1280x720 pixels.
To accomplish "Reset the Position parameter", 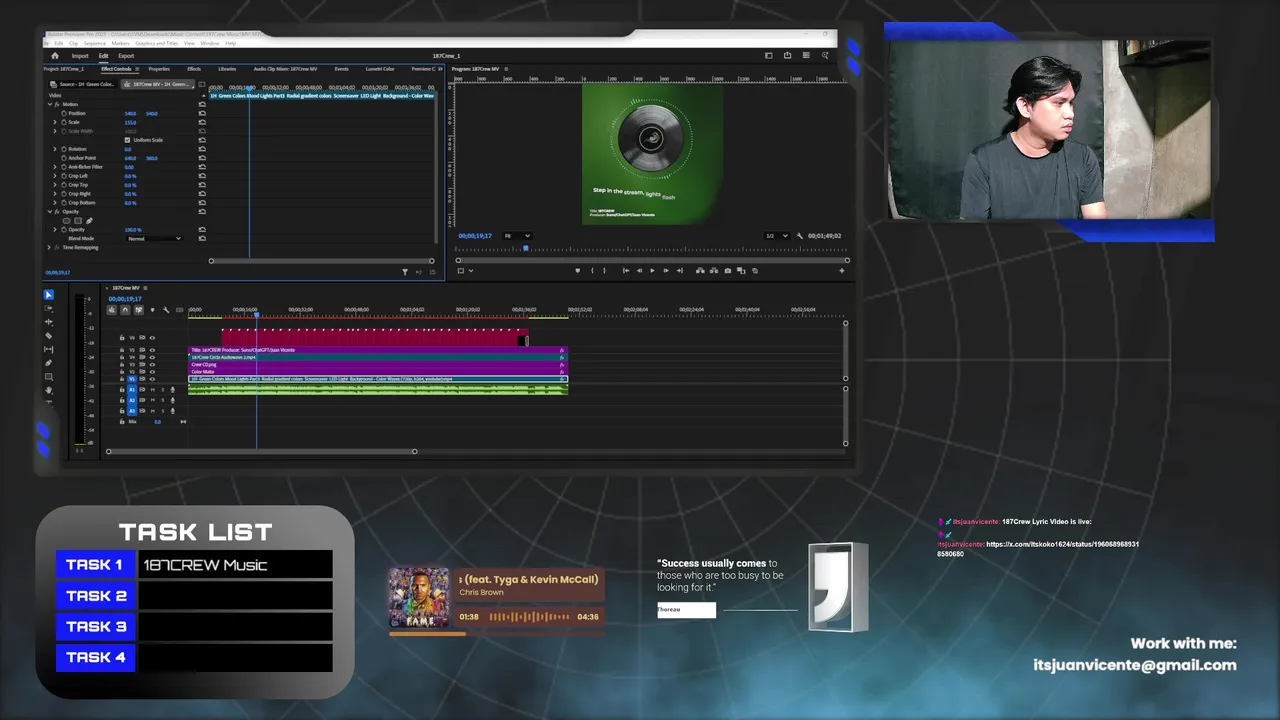I will point(202,113).
